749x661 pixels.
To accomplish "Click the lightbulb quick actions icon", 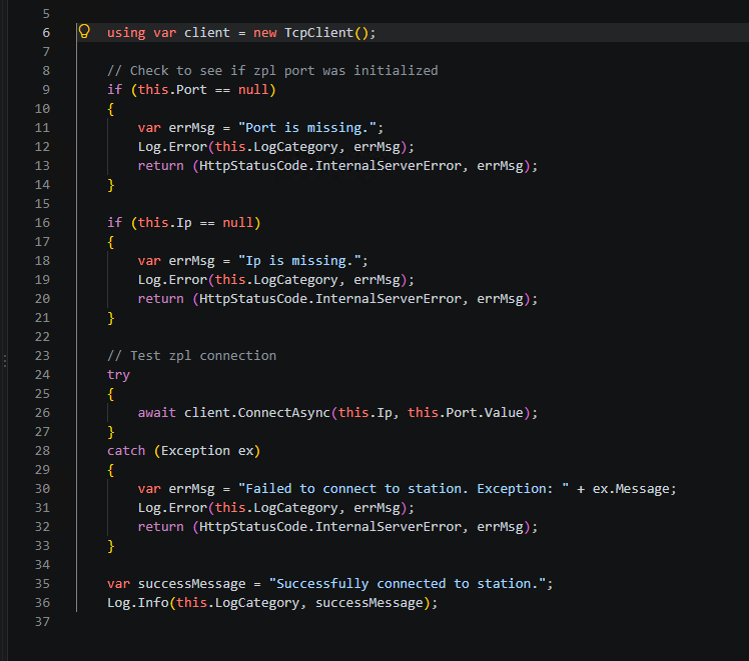I will [84, 32].
